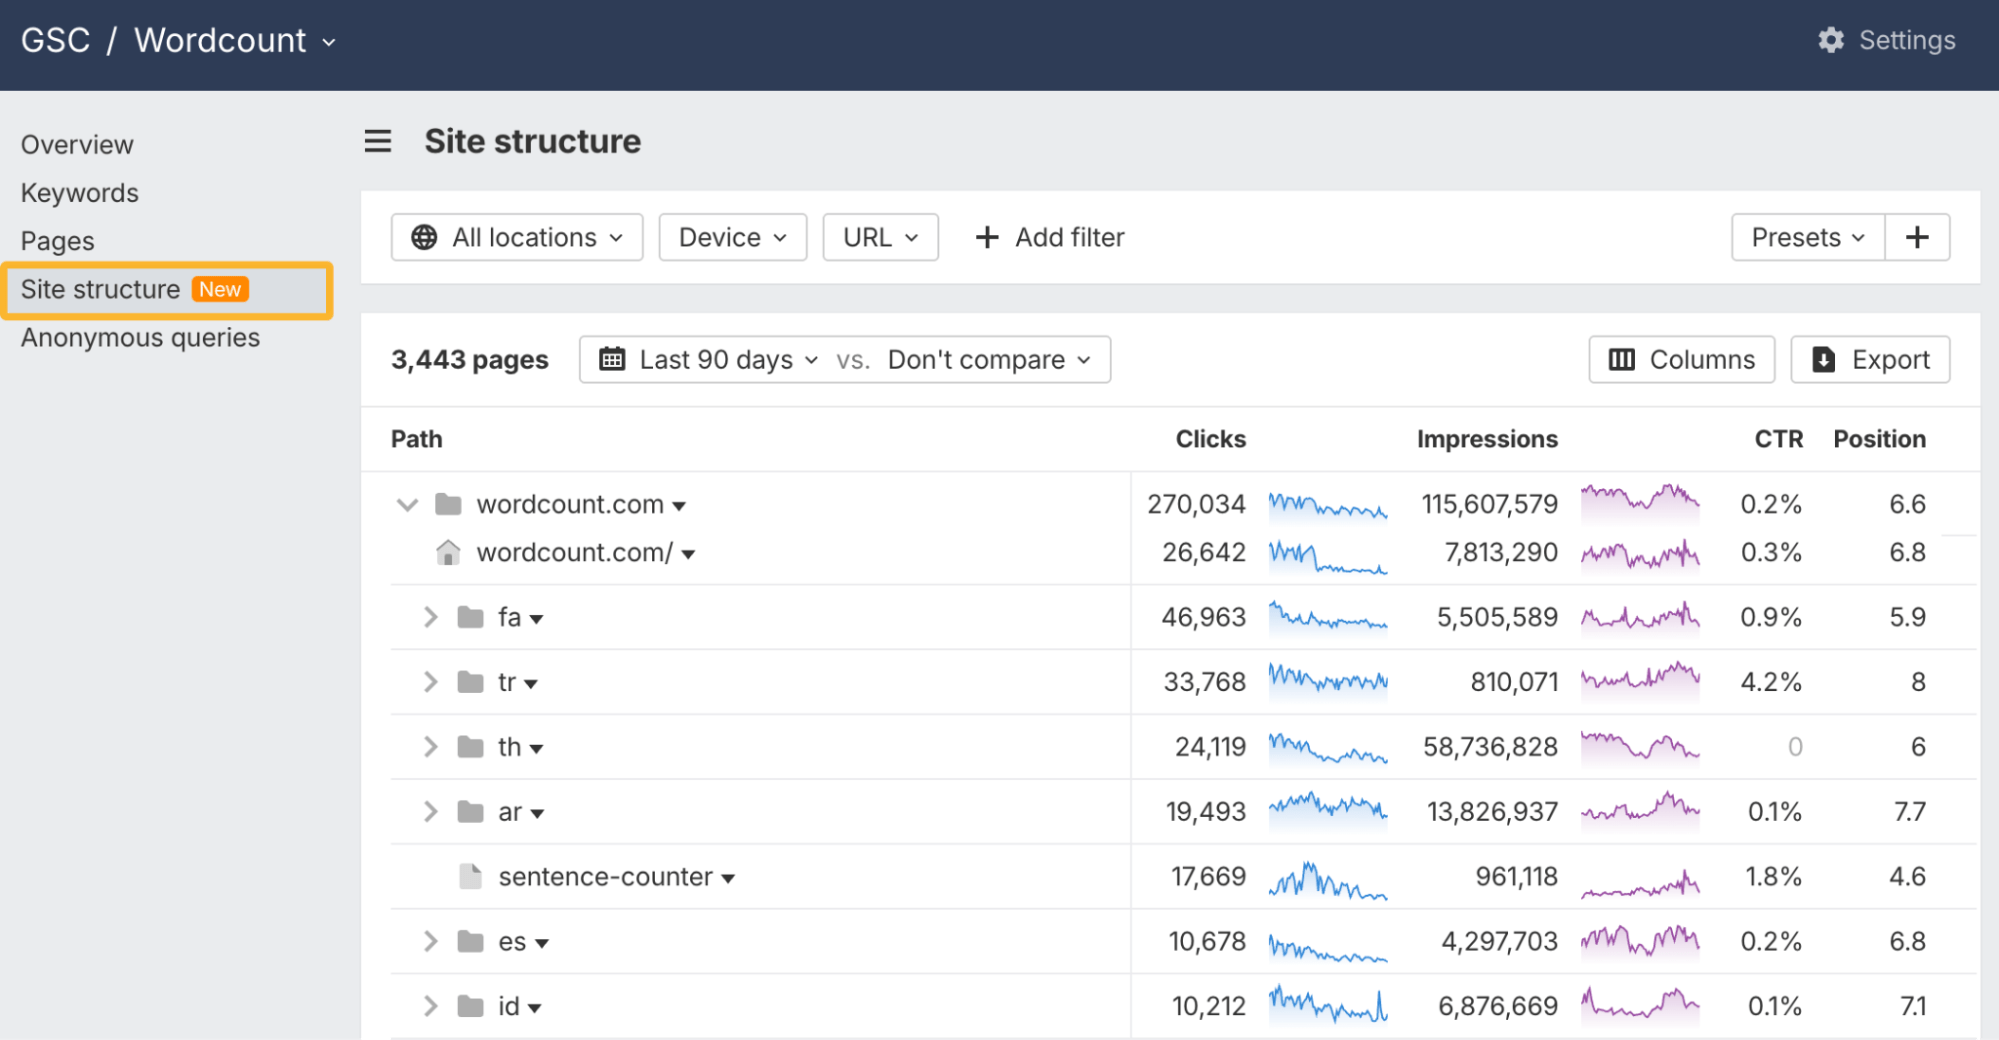Click the home icon for wordcount.com/
1999x1040 pixels.
tap(448, 552)
